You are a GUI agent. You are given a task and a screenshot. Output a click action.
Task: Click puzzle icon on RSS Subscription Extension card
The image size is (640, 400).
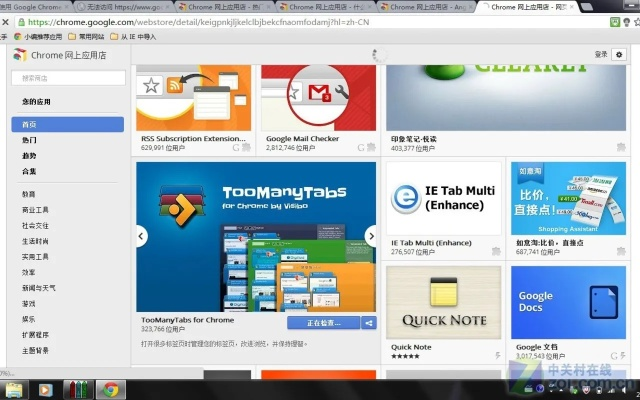coord(246,147)
